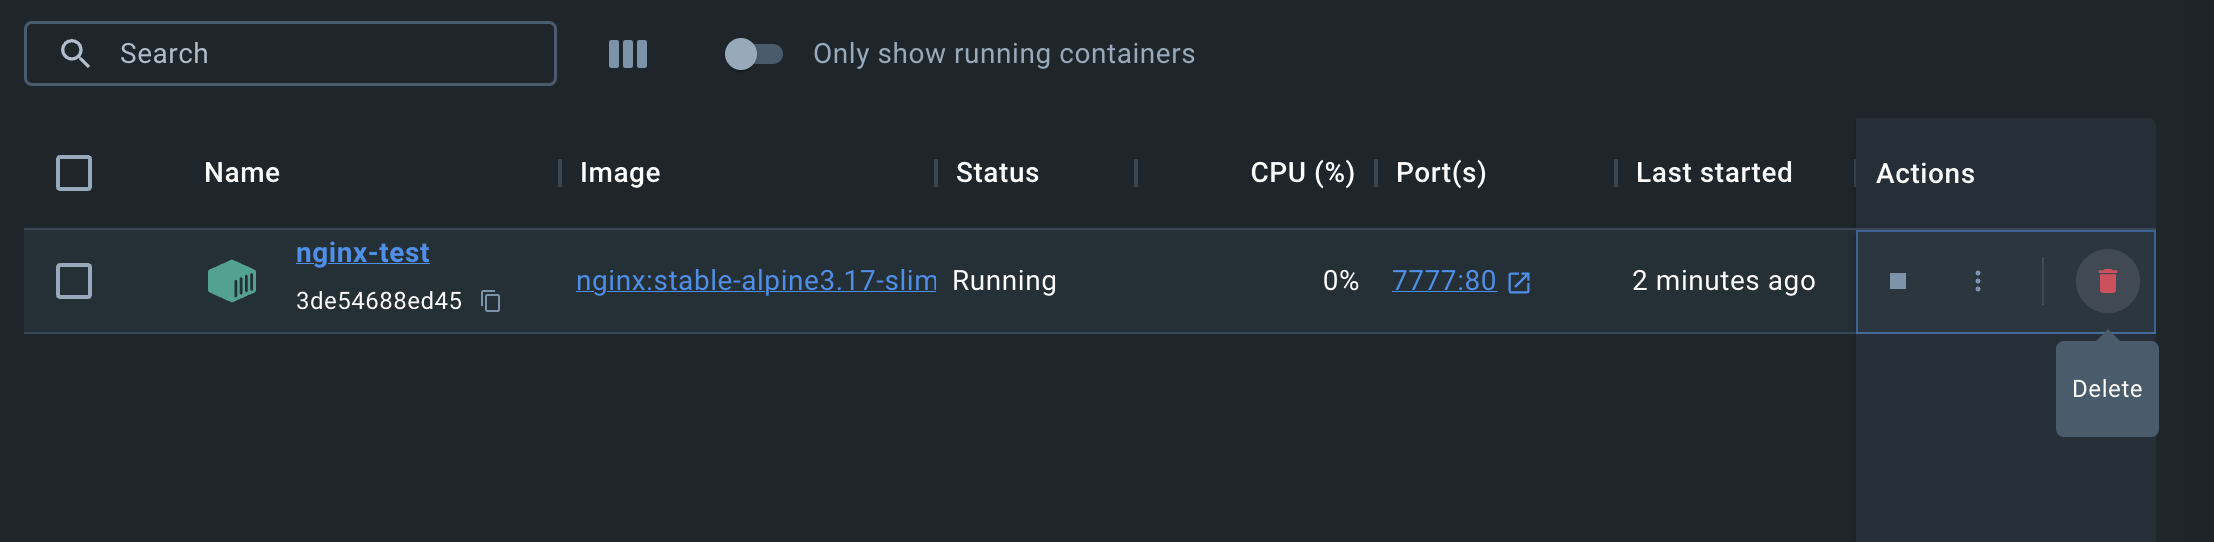Delete the nginx-test container with trash icon

[x=2107, y=281]
